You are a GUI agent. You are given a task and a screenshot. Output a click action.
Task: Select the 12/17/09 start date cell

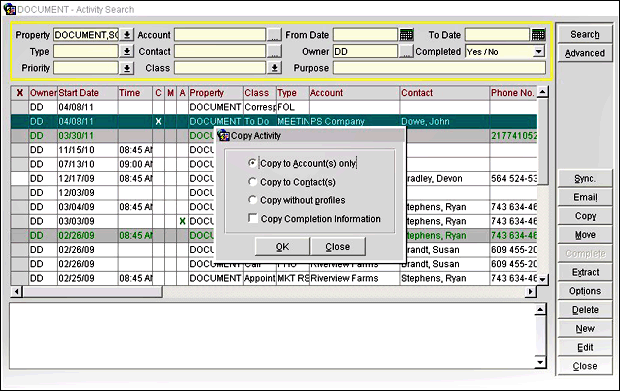click(x=88, y=178)
